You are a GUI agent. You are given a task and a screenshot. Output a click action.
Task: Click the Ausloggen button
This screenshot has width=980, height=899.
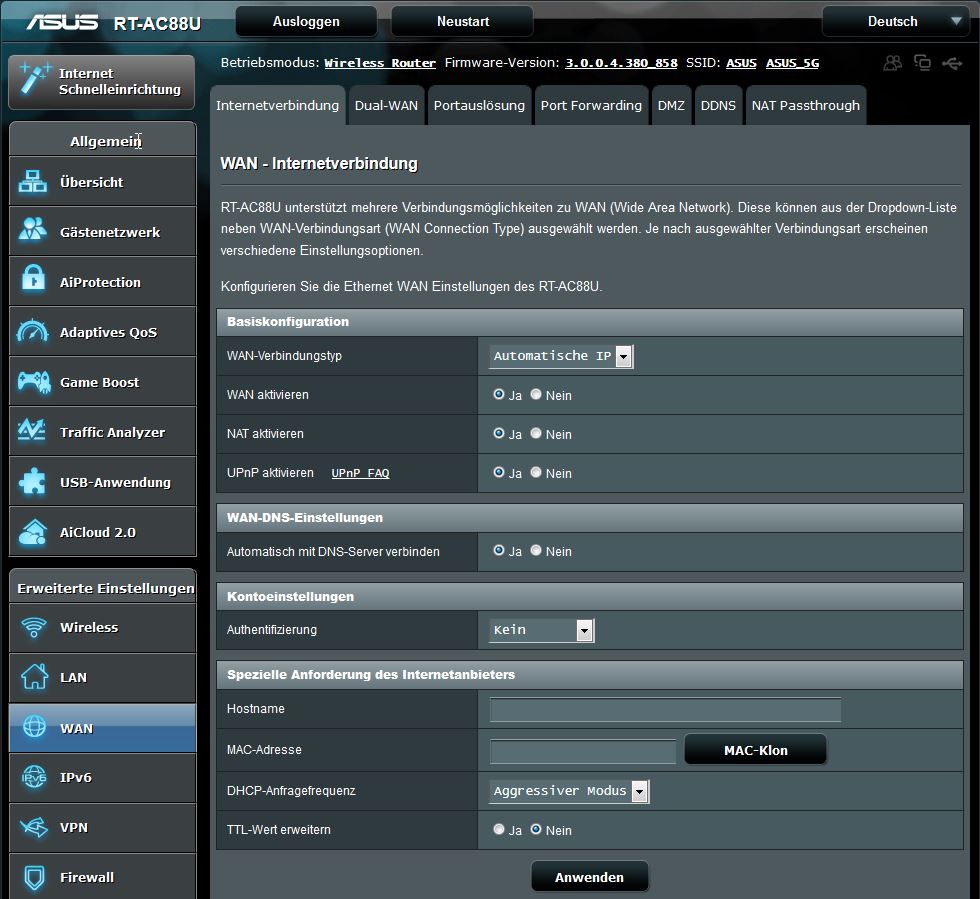[x=306, y=21]
